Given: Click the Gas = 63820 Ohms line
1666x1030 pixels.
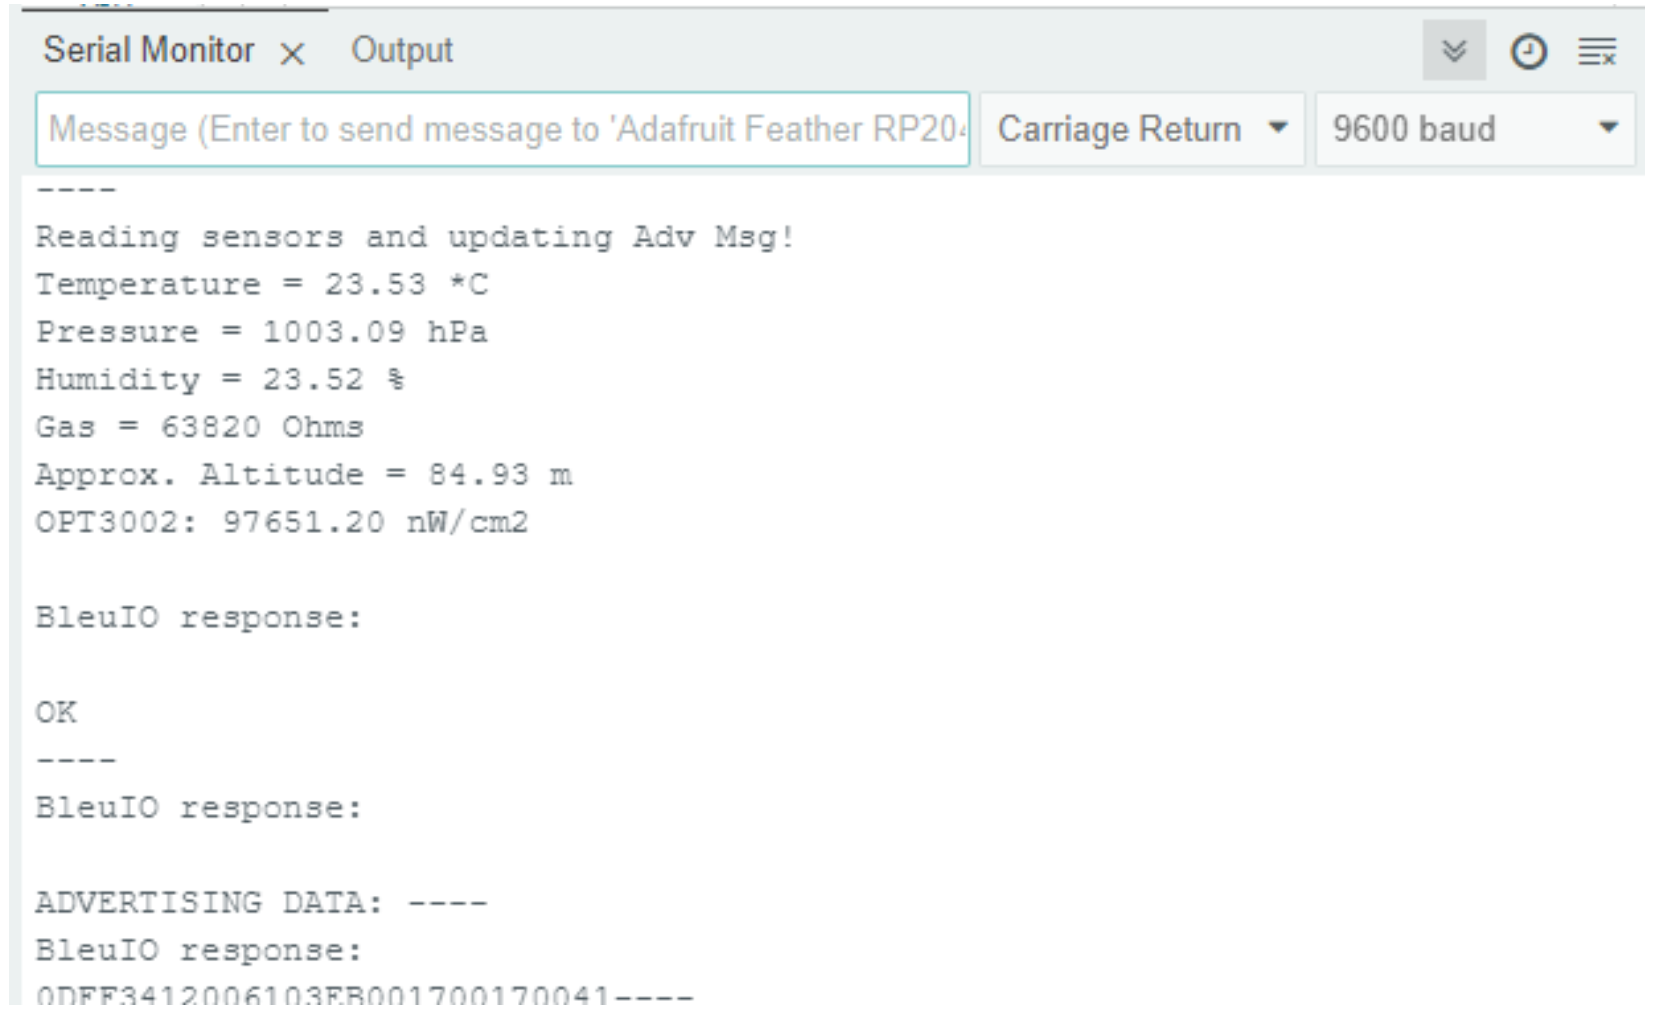Looking at the screenshot, I should [x=200, y=427].
